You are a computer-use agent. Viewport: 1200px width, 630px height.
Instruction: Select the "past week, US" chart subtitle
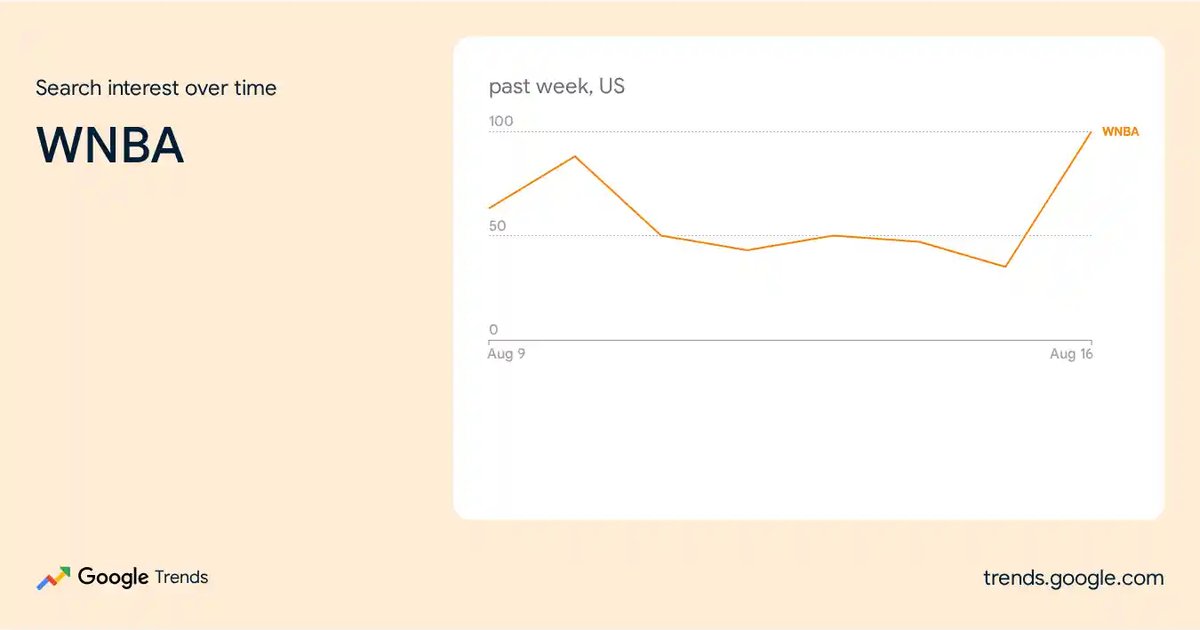point(556,87)
